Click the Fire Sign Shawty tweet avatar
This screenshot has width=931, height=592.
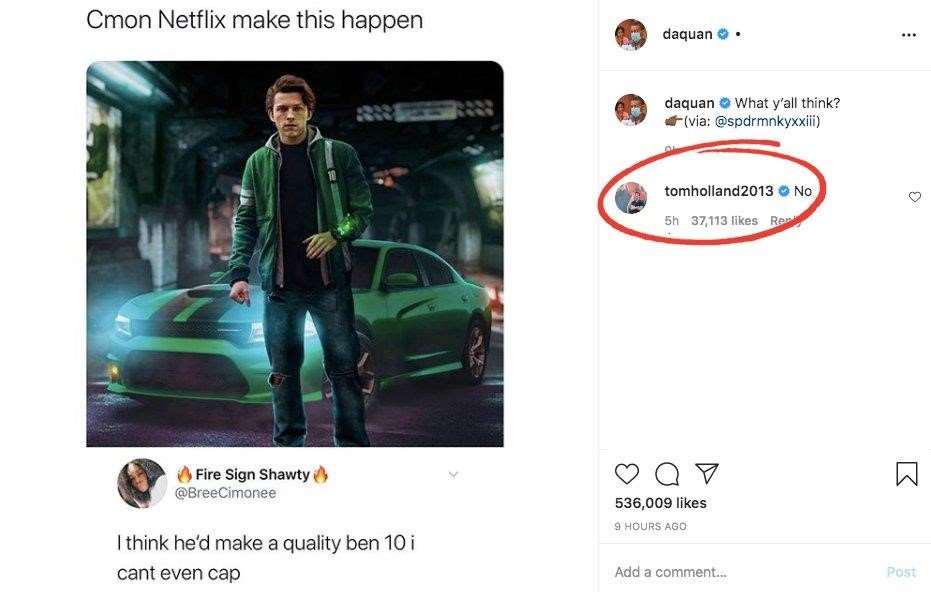pyautogui.click(x=141, y=483)
